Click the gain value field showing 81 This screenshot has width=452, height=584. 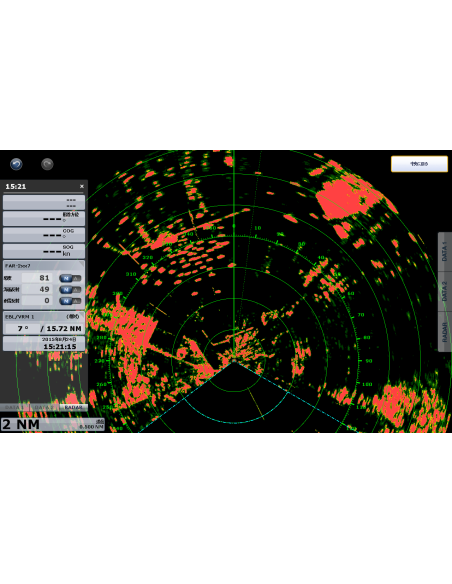point(38,278)
